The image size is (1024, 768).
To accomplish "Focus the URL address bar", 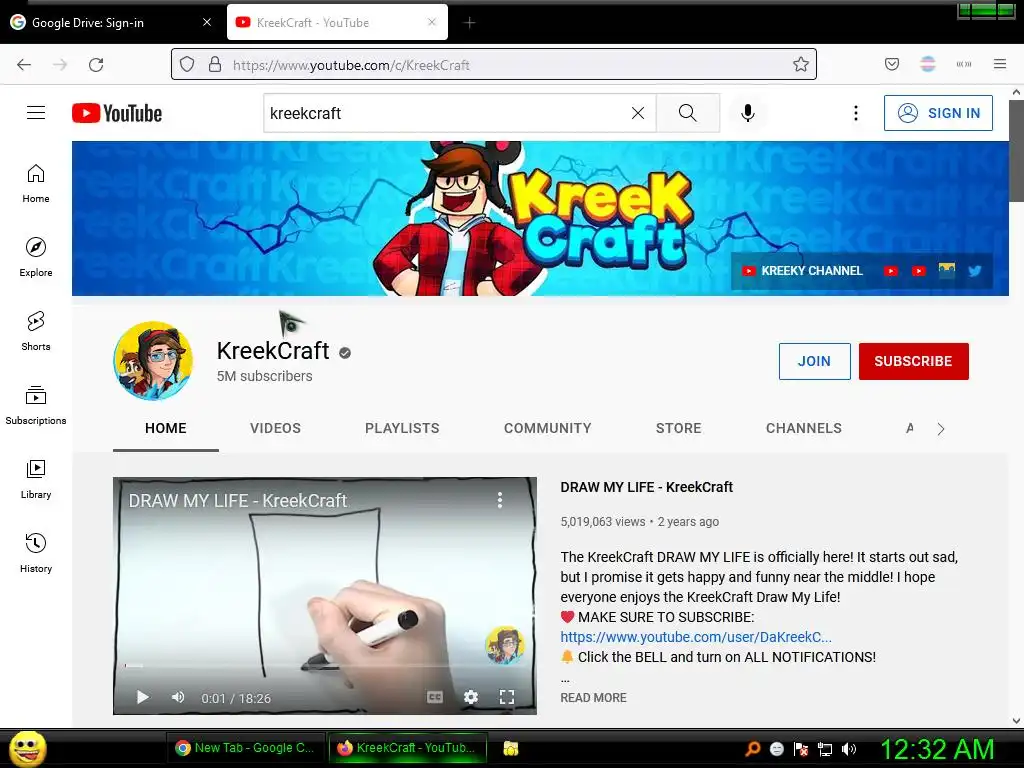I will point(494,65).
